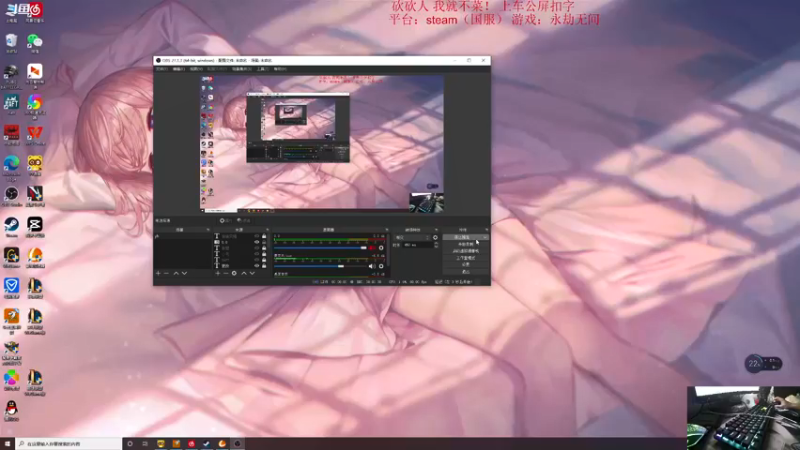
Task: Open the WeChat desktop icon
Action: 35,43
